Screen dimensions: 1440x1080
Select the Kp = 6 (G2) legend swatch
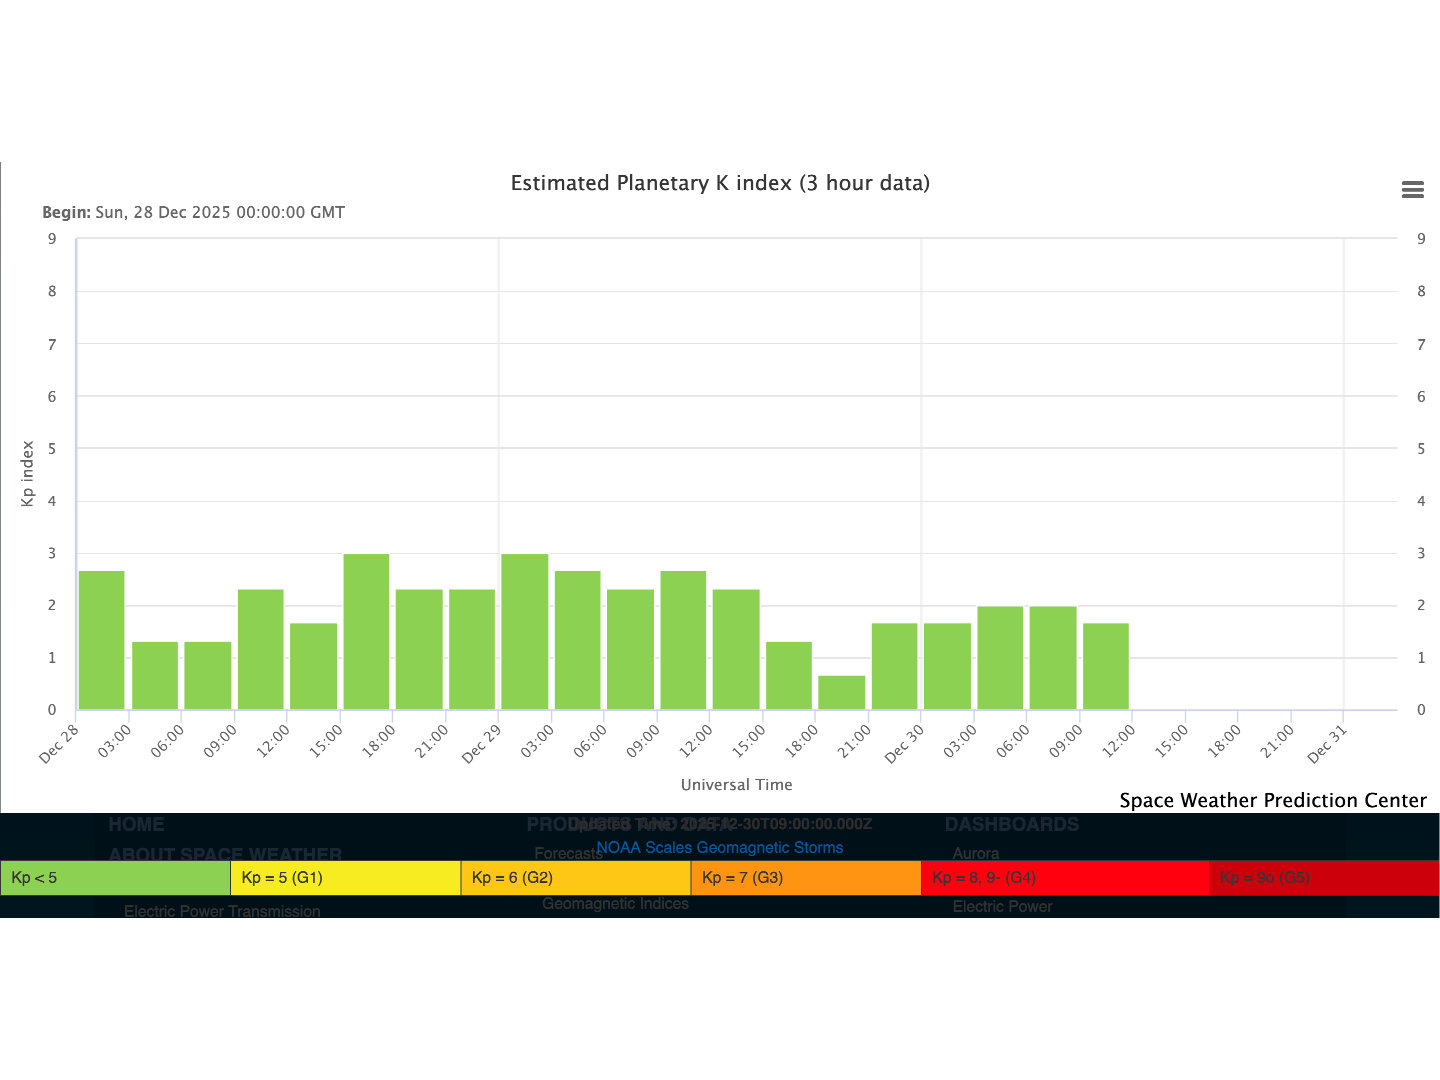click(575, 878)
